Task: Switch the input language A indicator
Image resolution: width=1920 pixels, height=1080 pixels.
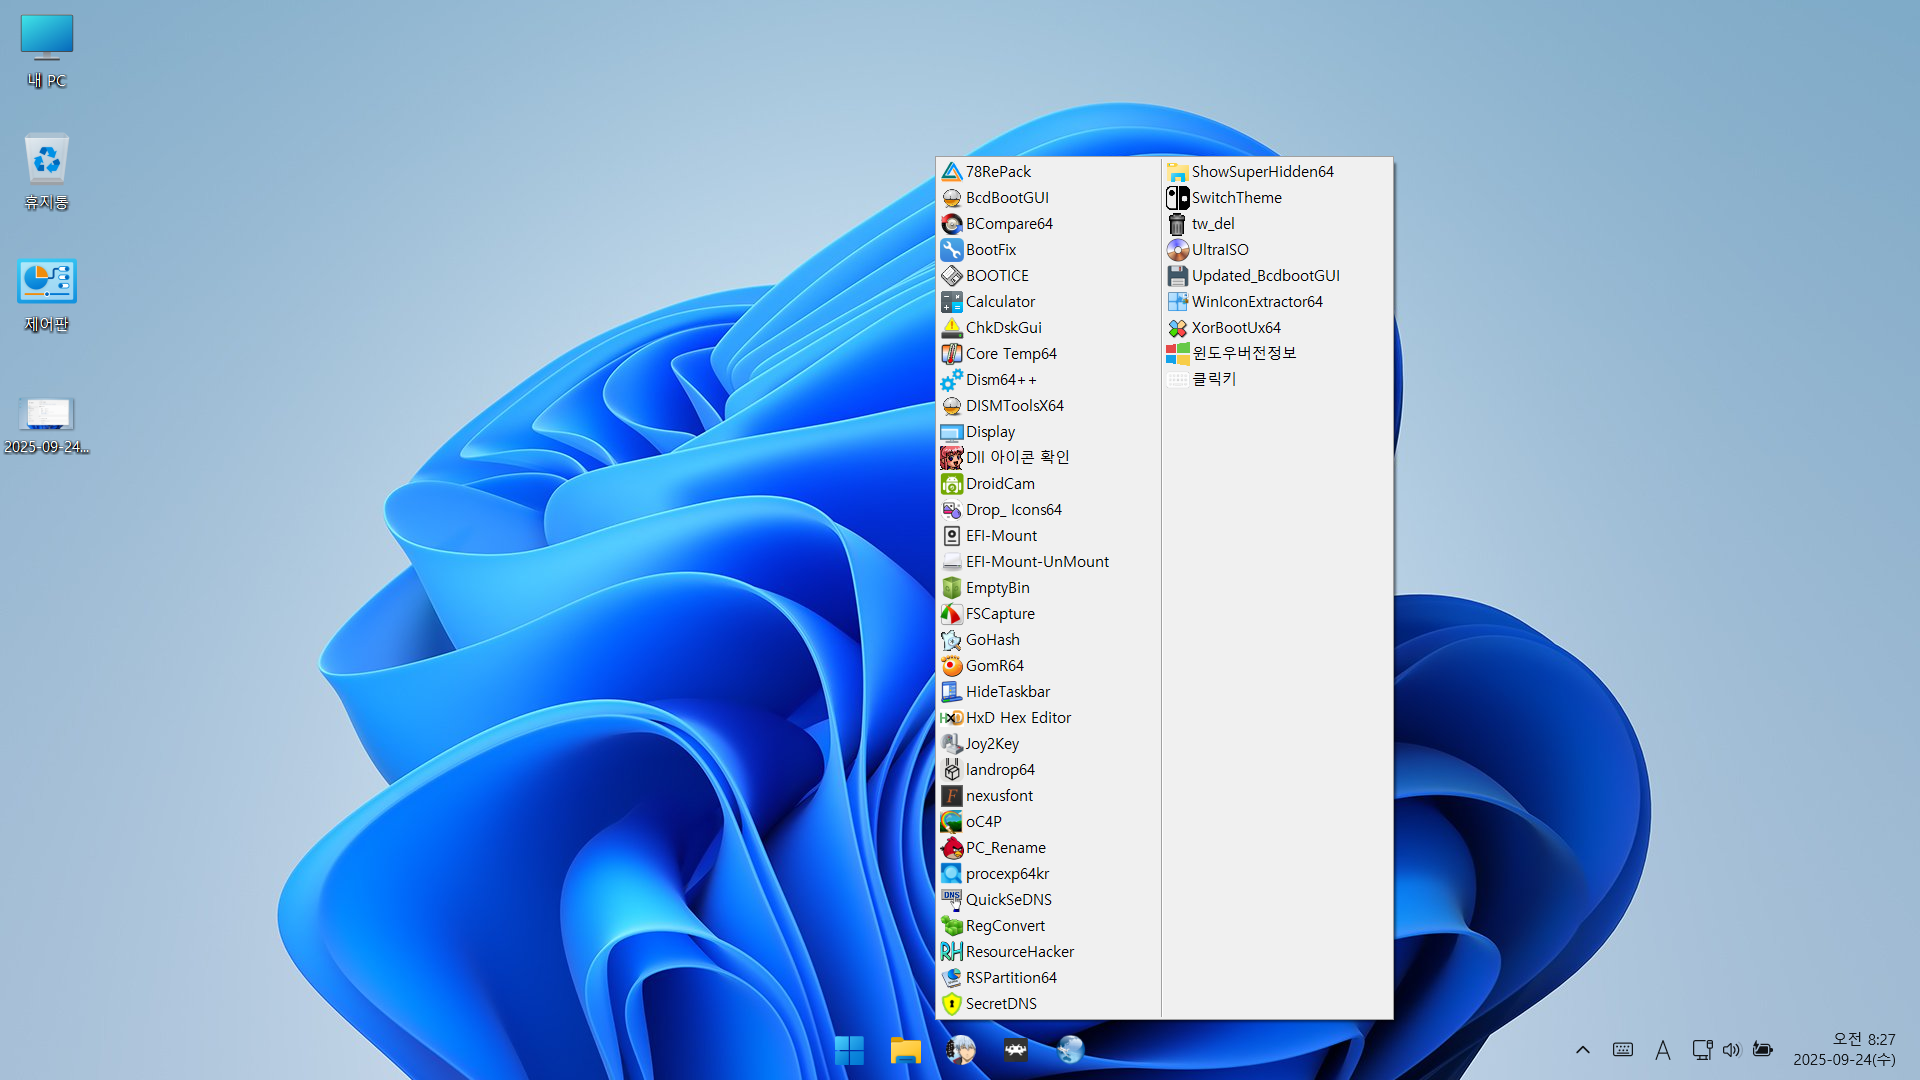Action: coord(1662,1050)
